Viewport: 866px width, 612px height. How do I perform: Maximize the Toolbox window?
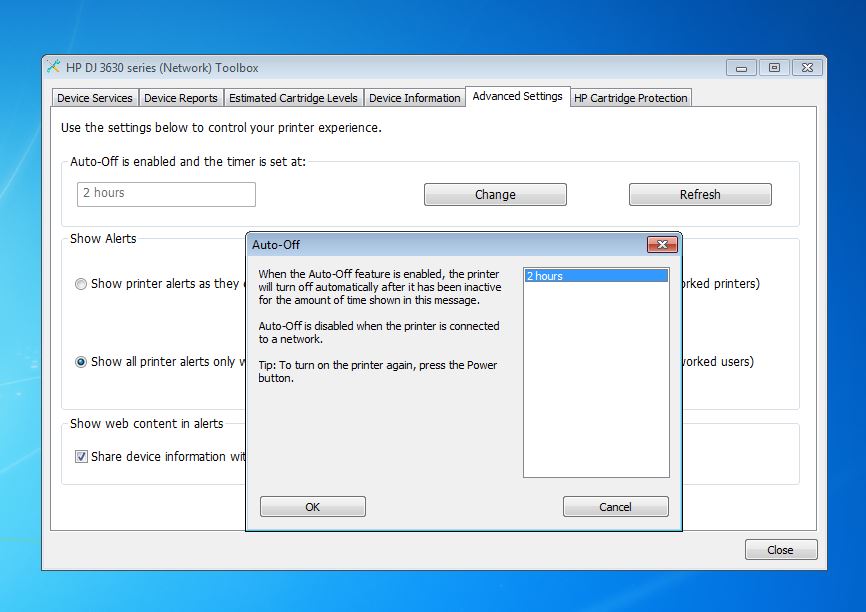pos(774,68)
